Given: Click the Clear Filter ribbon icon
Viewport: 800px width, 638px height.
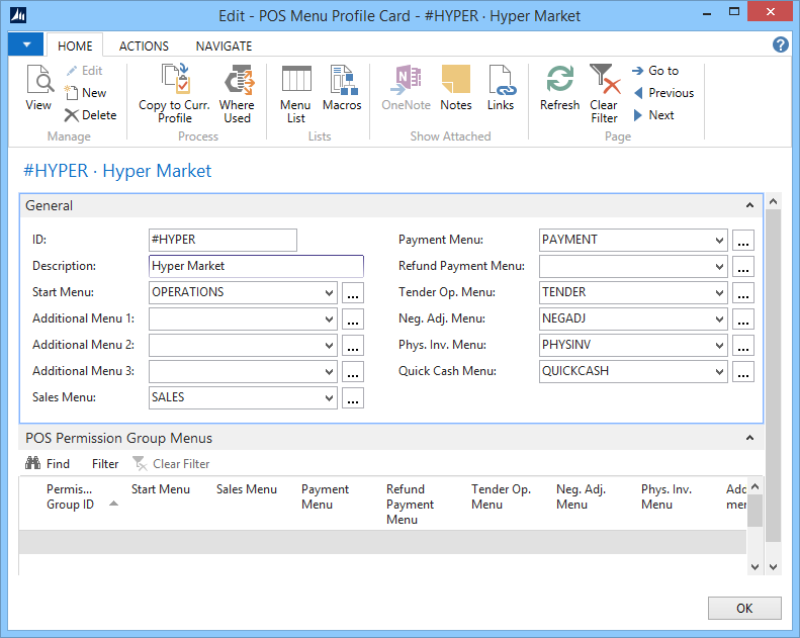Looking at the screenshot, I should (604, 88).
